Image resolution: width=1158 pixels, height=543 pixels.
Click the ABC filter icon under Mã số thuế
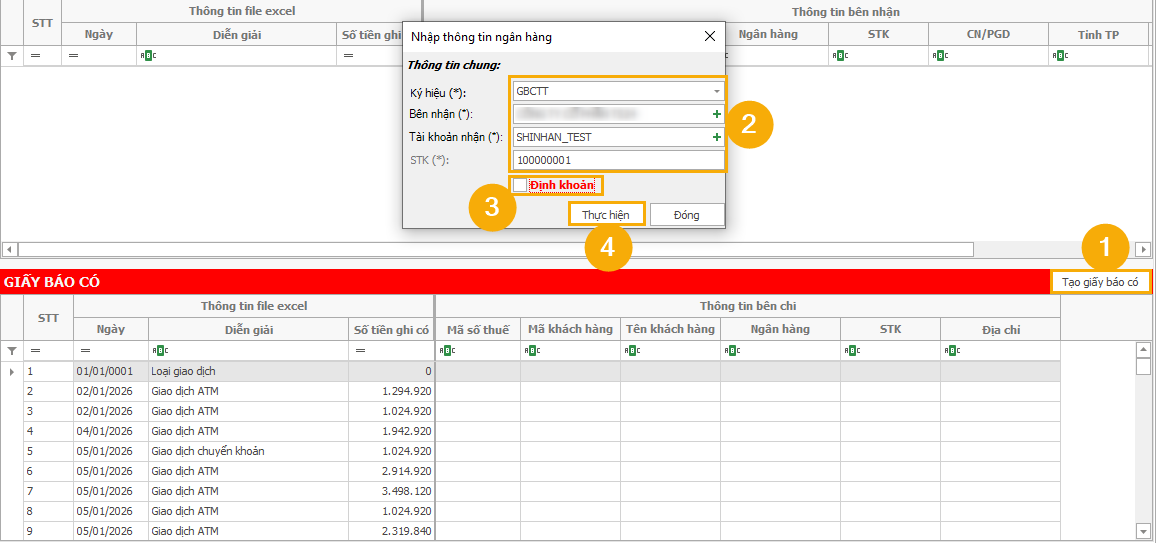[446, 351]
